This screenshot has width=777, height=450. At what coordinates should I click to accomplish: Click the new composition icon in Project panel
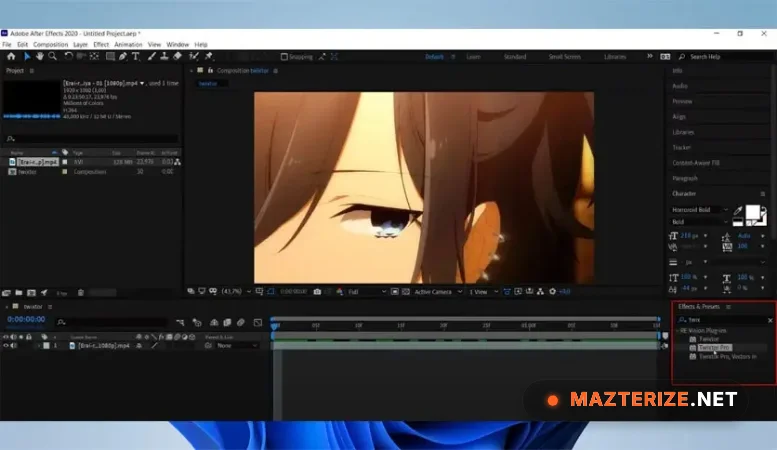point(31,293)
